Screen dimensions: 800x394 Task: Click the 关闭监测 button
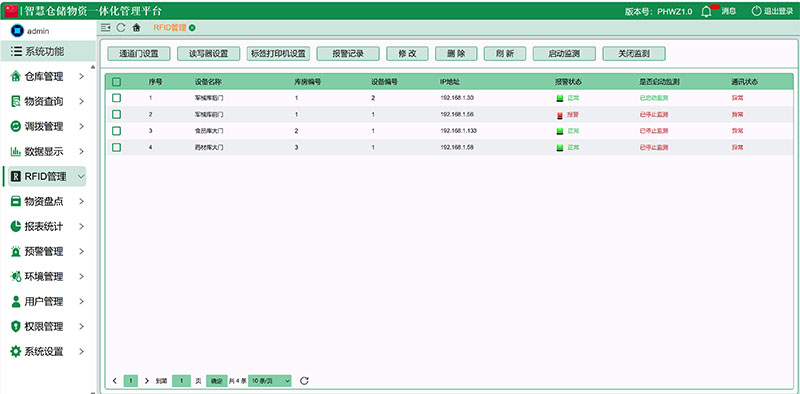point(634,54)
